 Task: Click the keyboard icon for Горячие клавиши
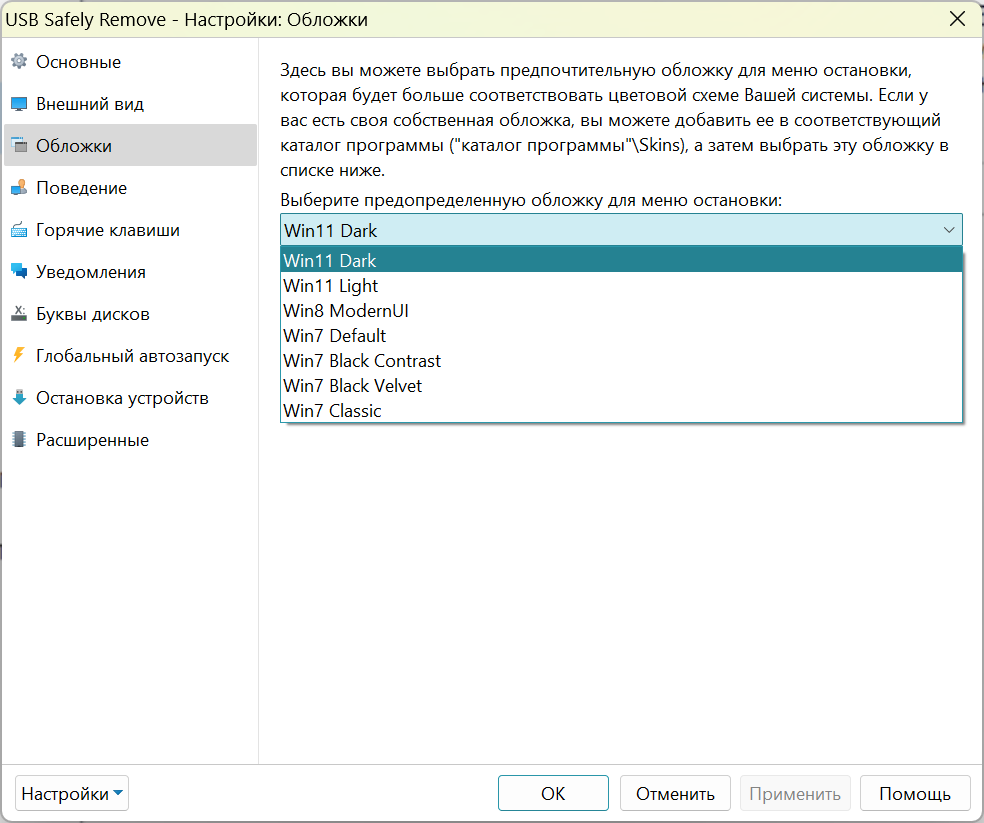click(19, 230)
